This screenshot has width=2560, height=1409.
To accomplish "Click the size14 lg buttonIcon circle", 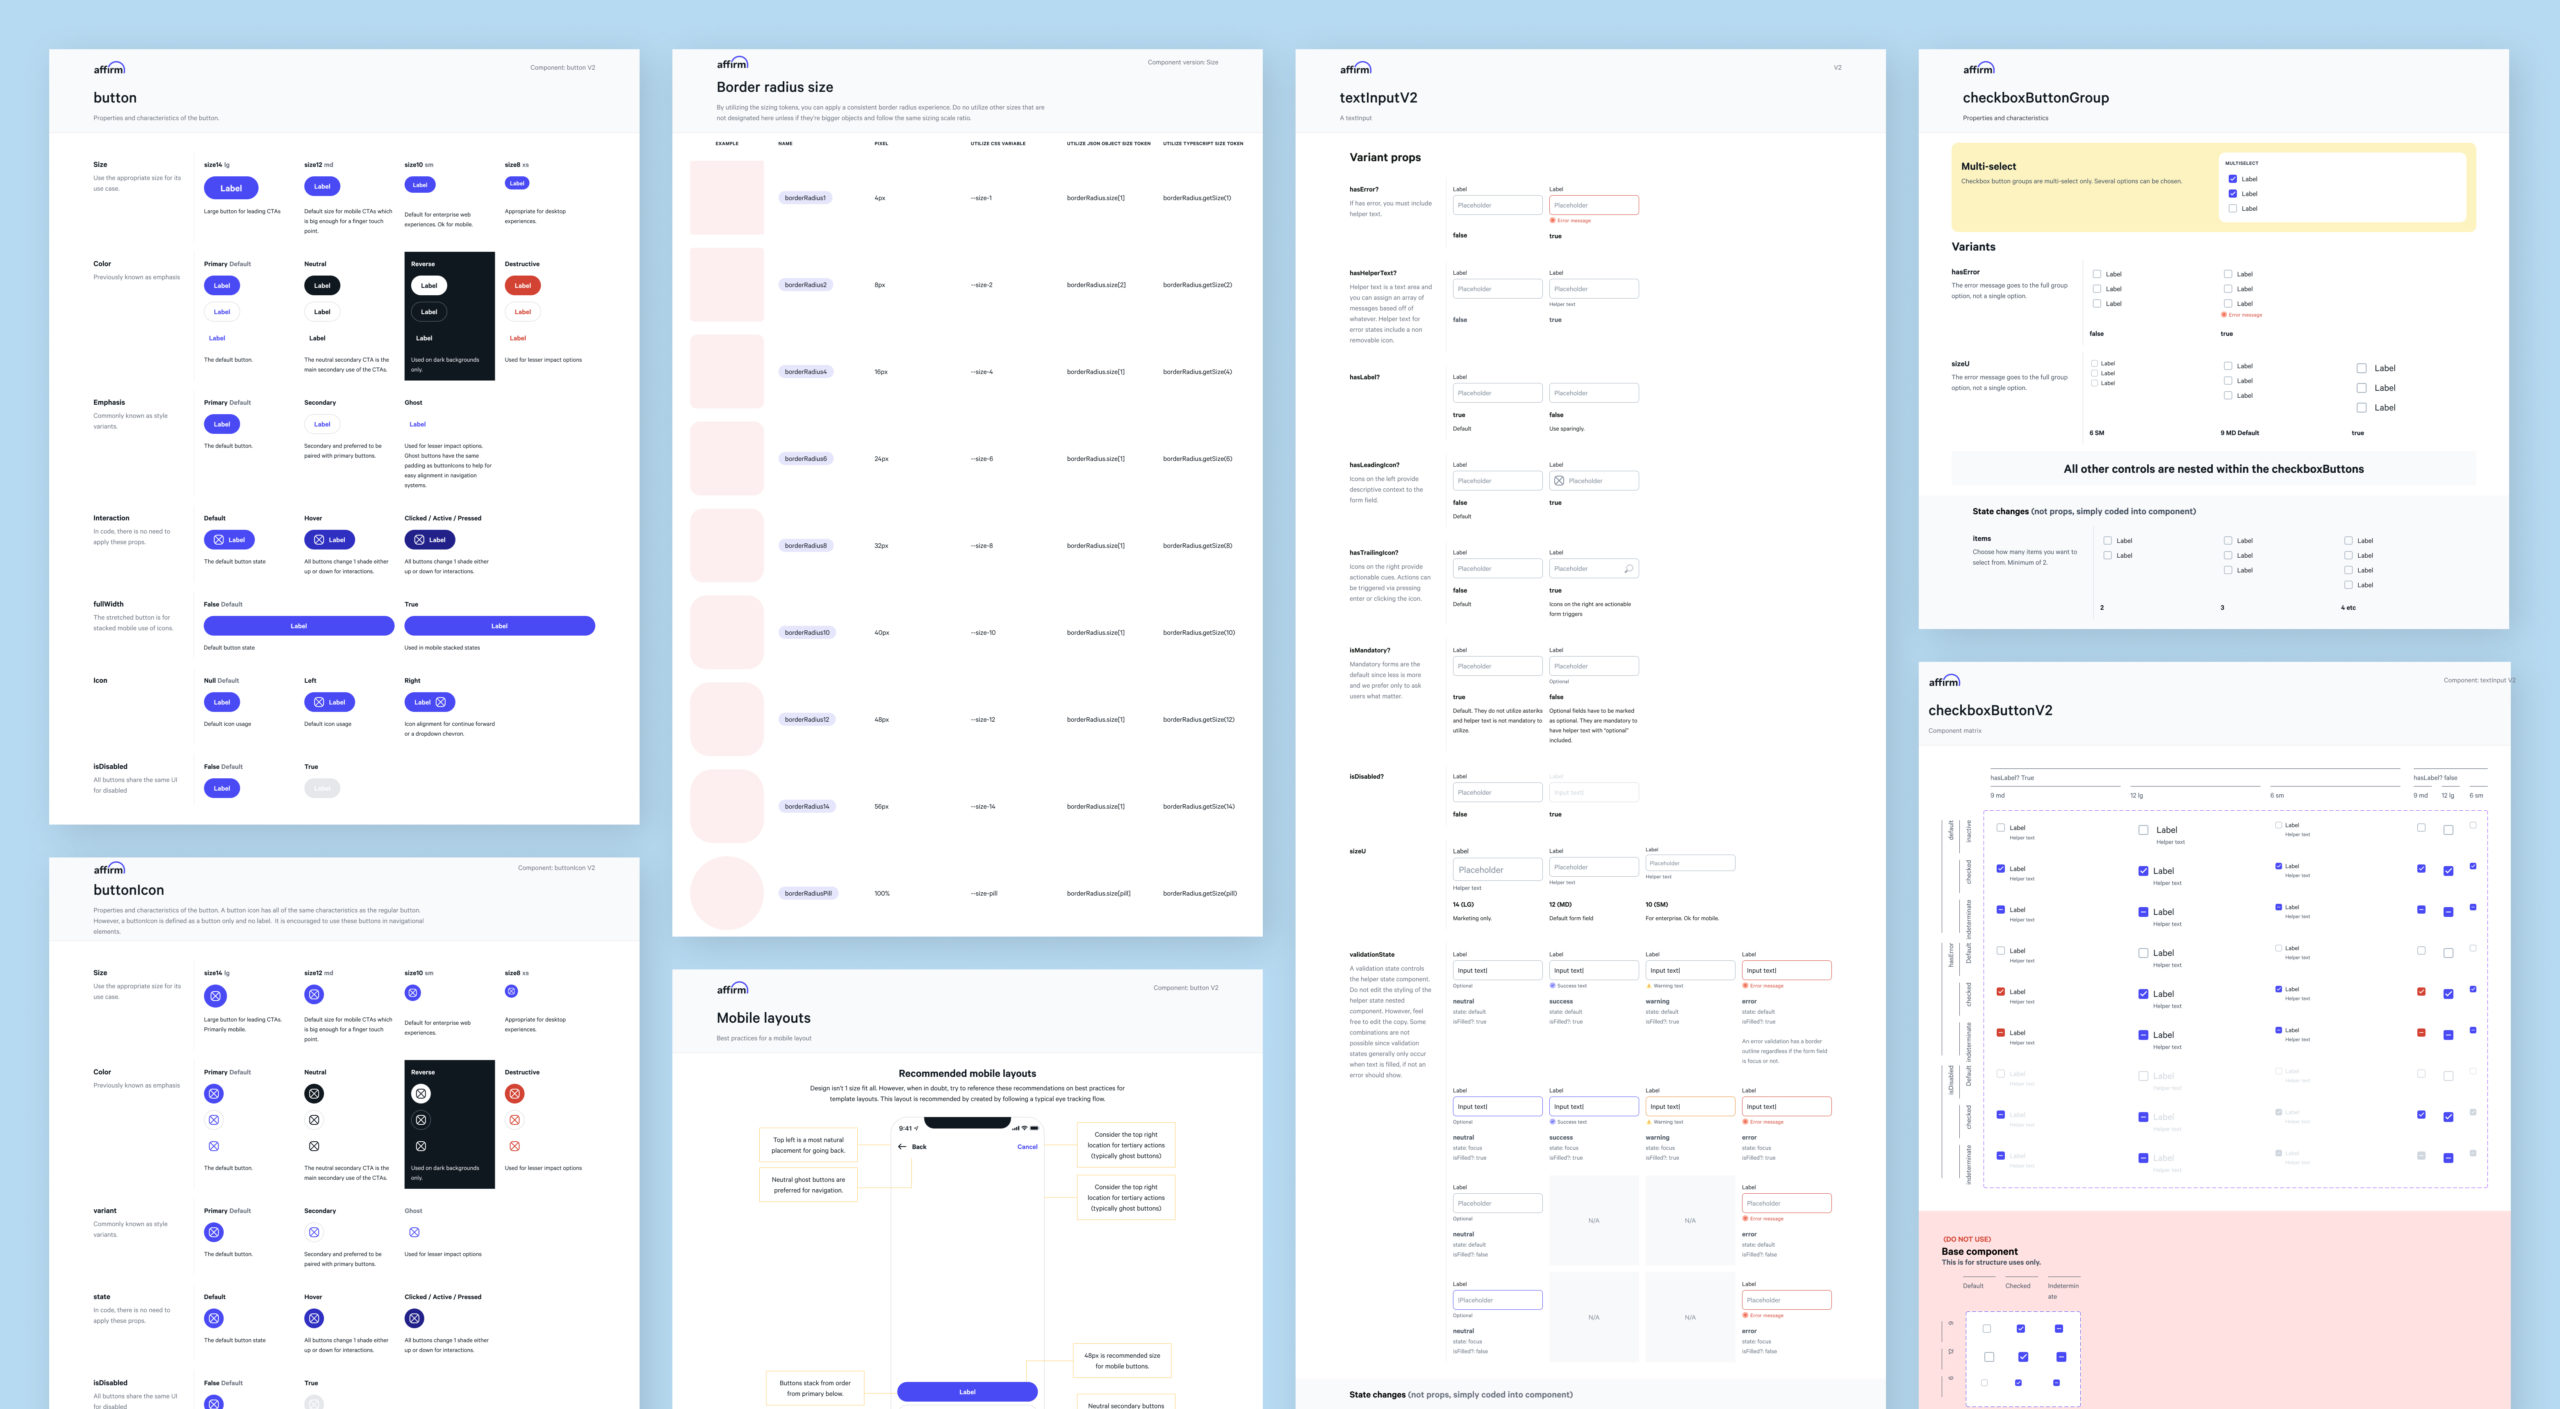I will coord(214,995).
